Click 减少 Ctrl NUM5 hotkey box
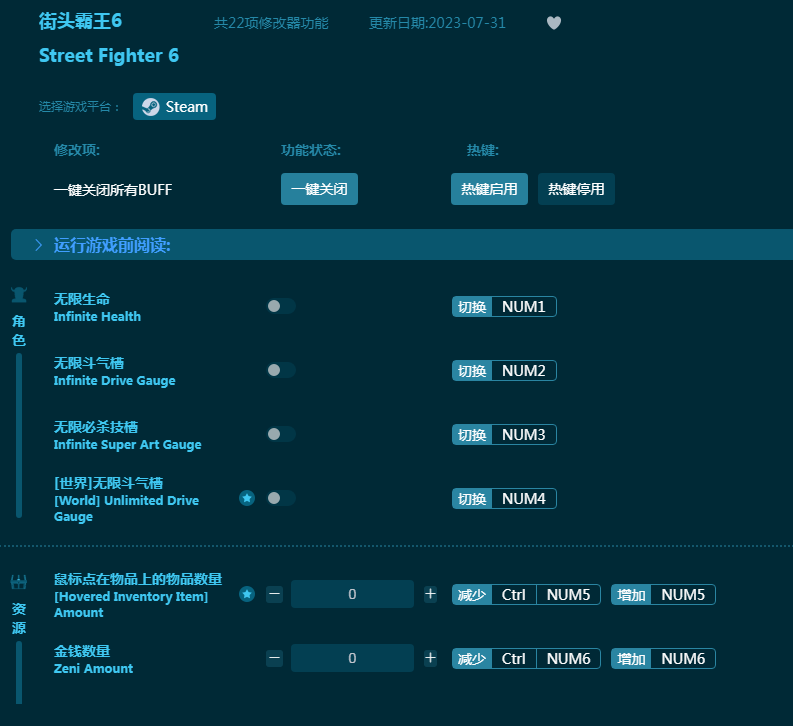 coord(526,595)
